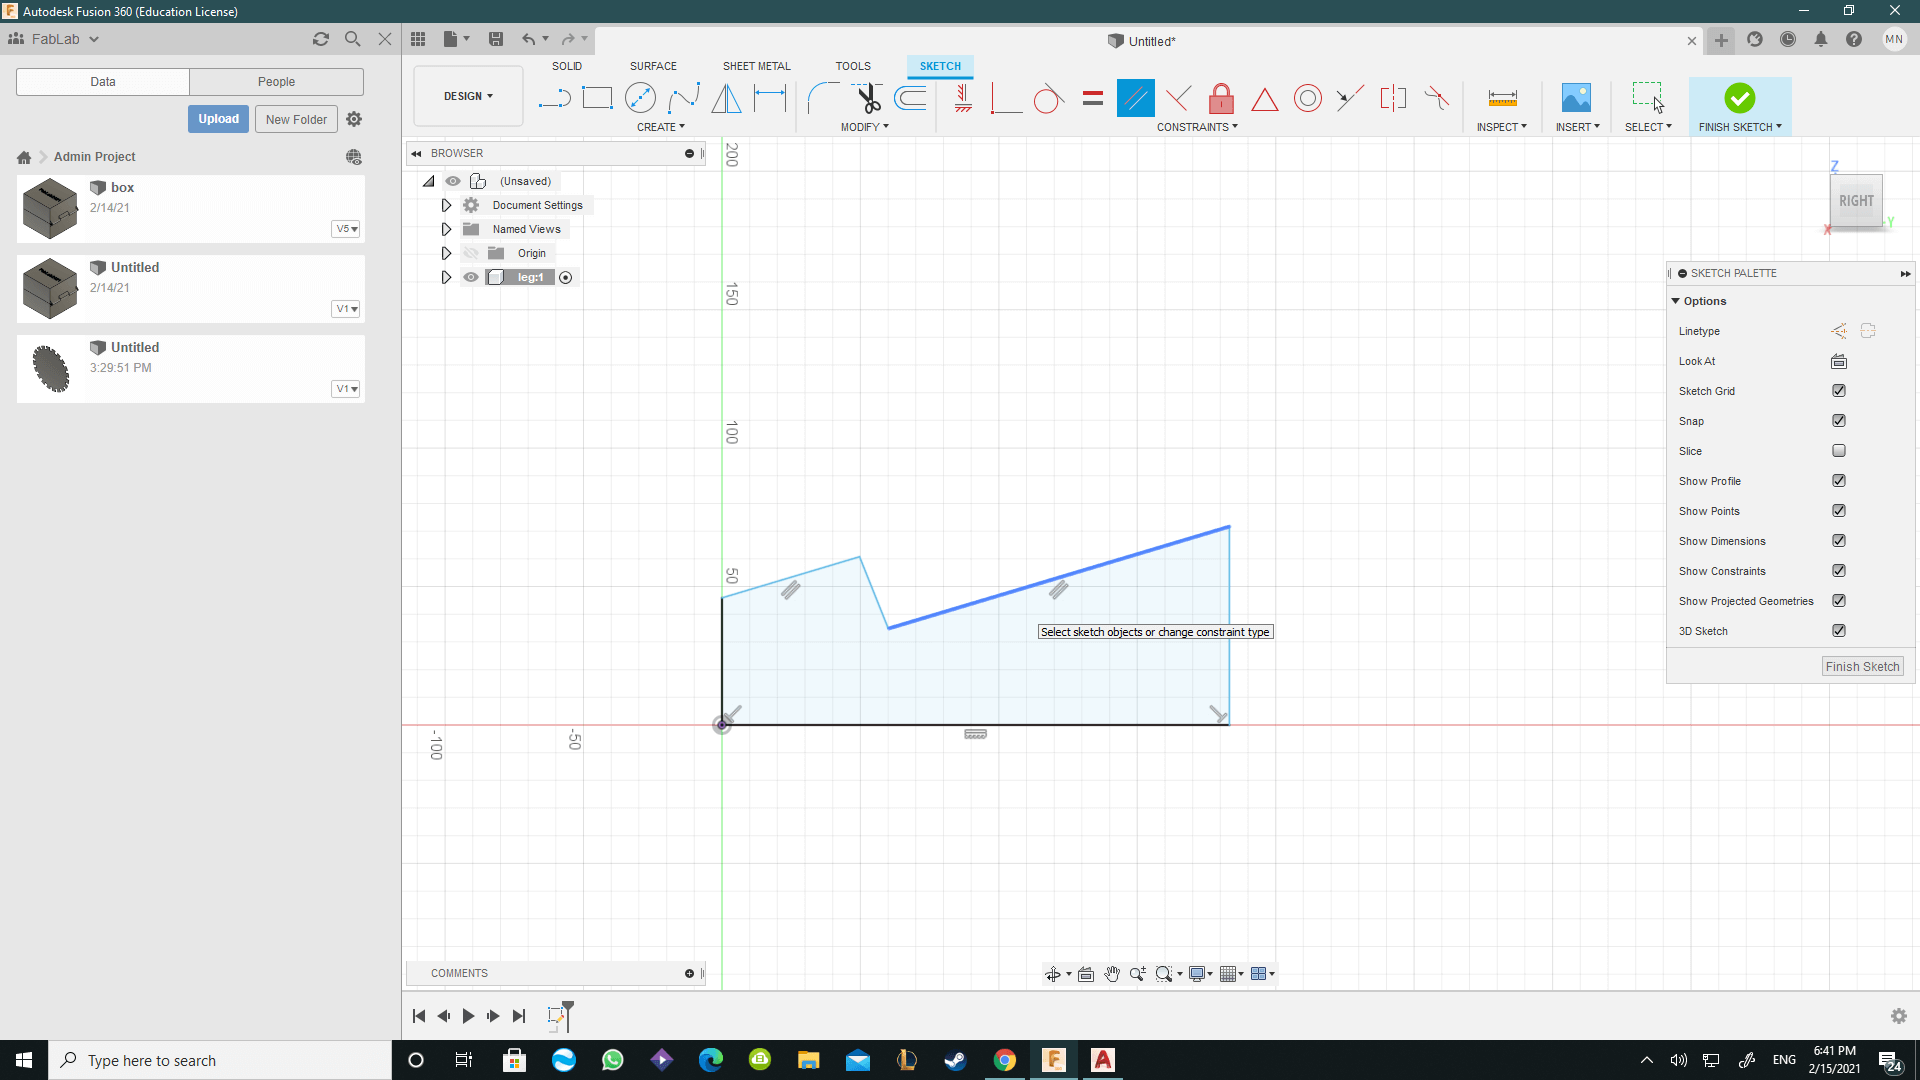Viewport: 1920px width, 1080px height.
Task: Apply the Equal constraint
Action: pyautogui.click(x=1092, y=98)
